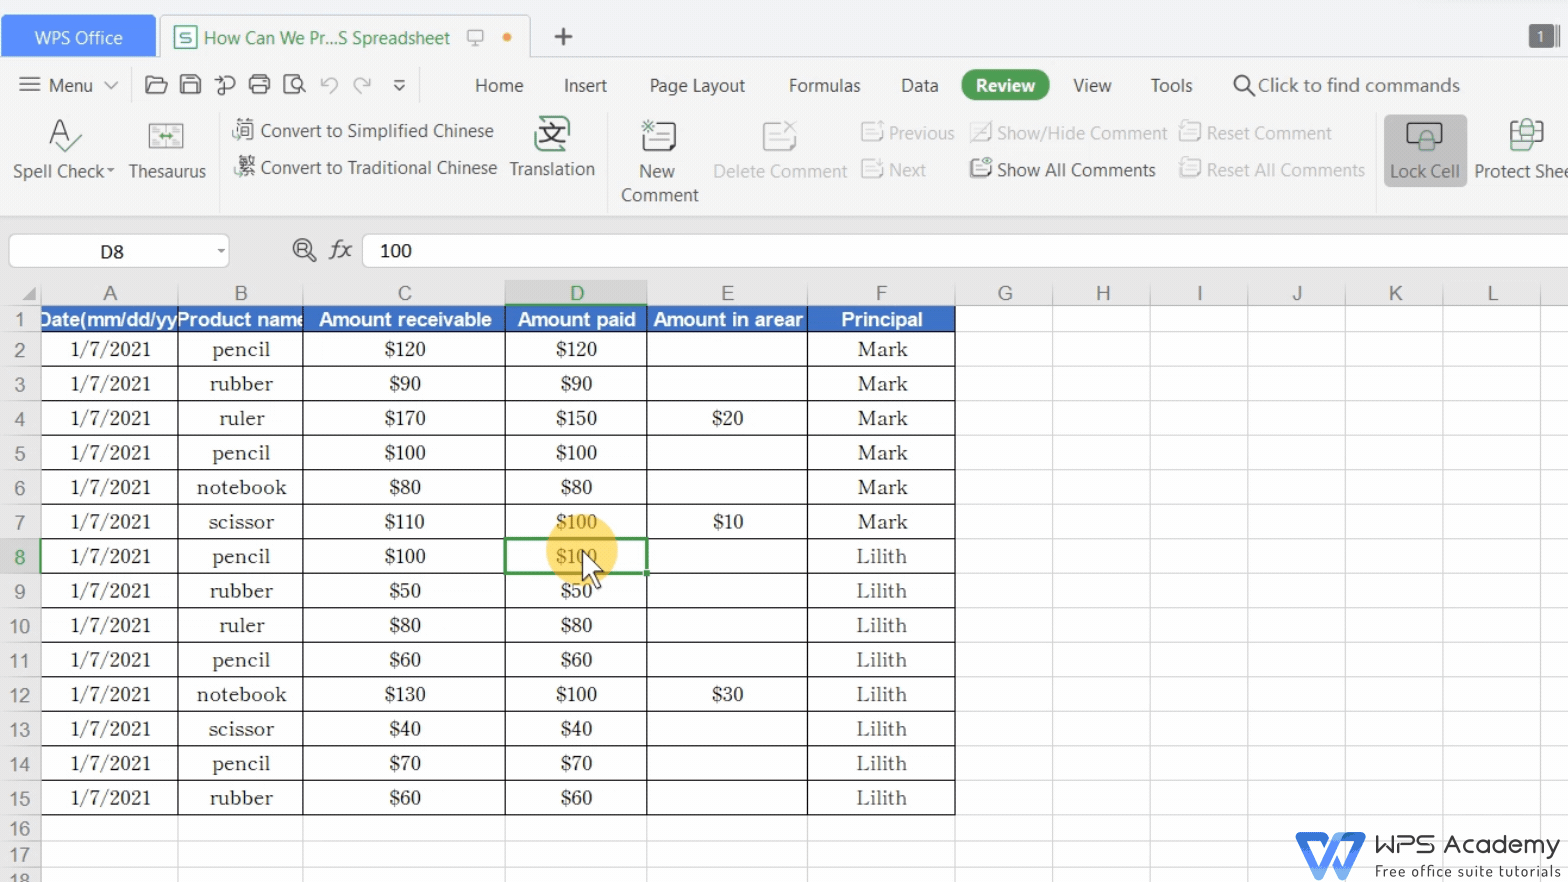
Task: Click the Principal header cell
Action: pyautogui.click(x=881, y=319)
